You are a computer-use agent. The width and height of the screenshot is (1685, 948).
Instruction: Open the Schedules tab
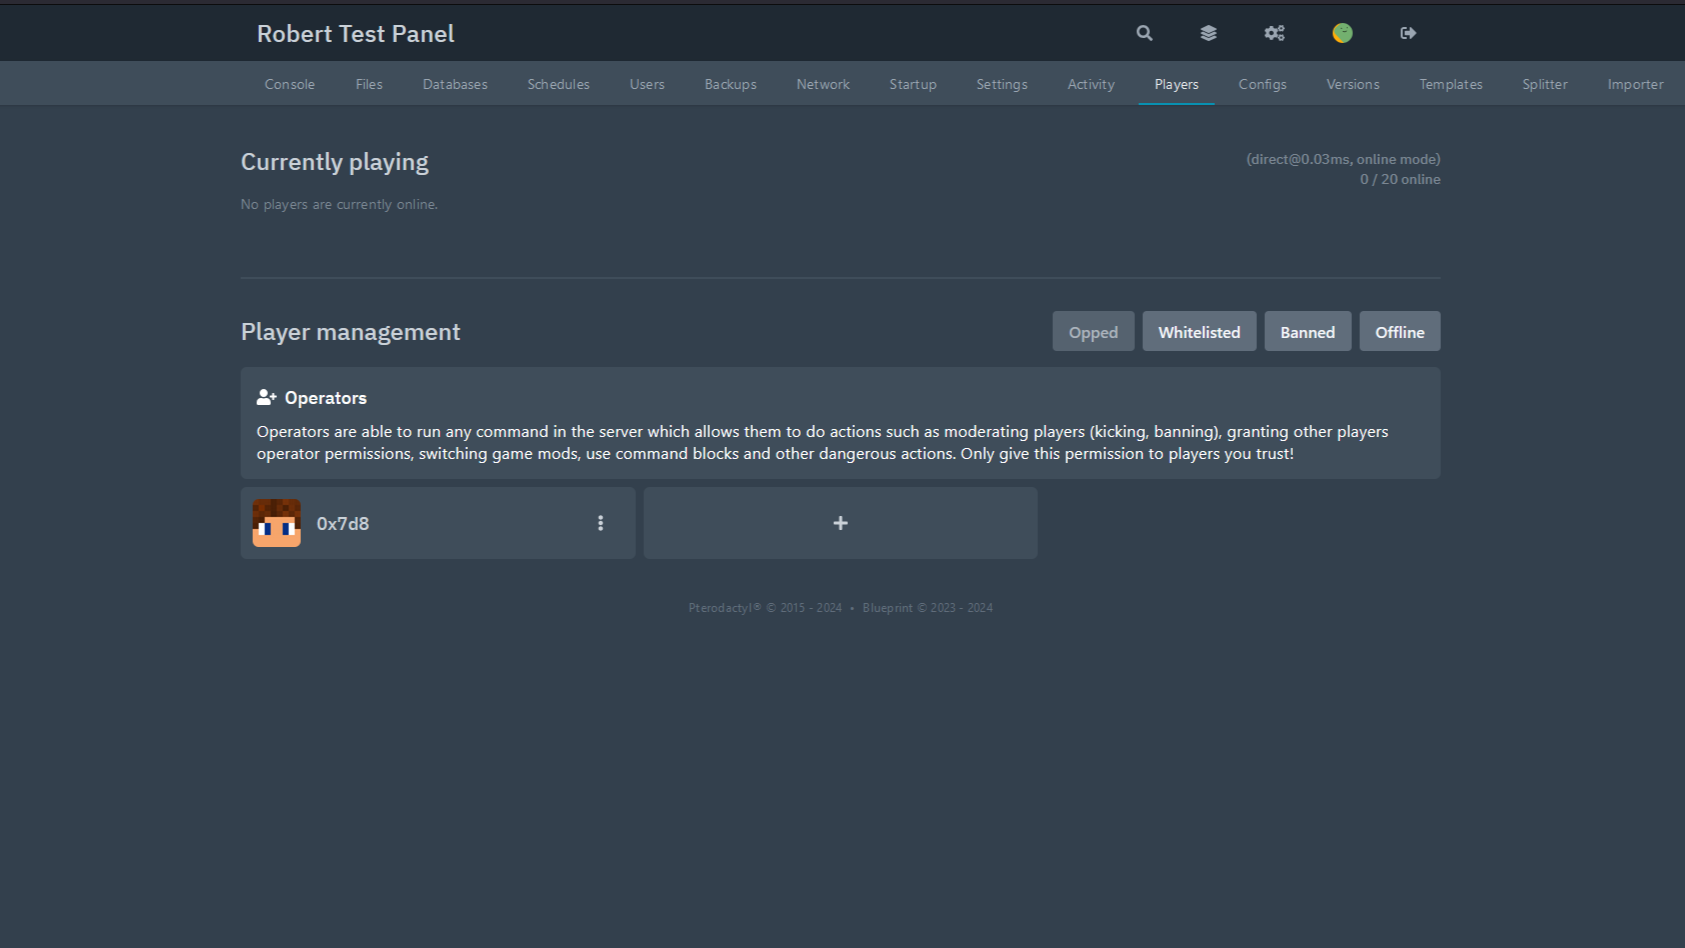click(558, 84)
